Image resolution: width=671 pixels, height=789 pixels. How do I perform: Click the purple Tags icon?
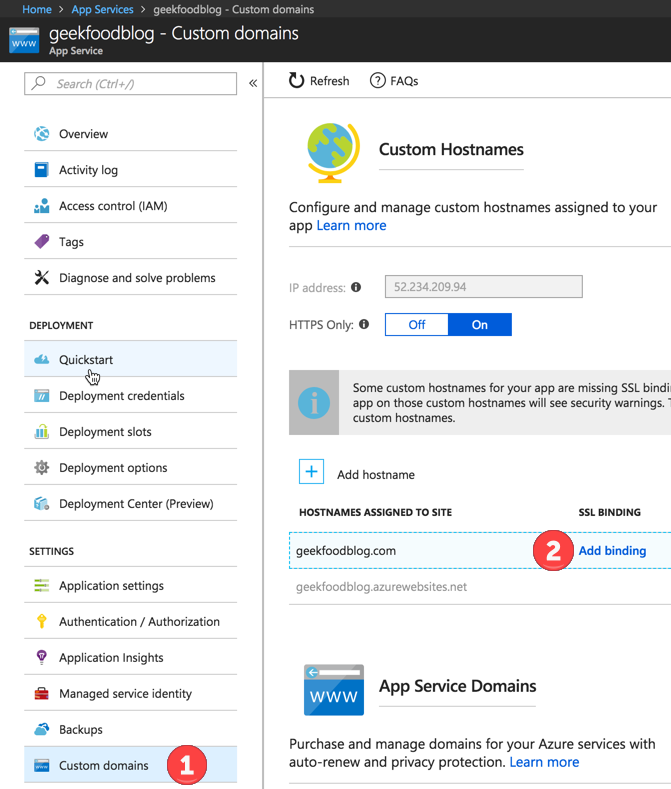[41, 242]
